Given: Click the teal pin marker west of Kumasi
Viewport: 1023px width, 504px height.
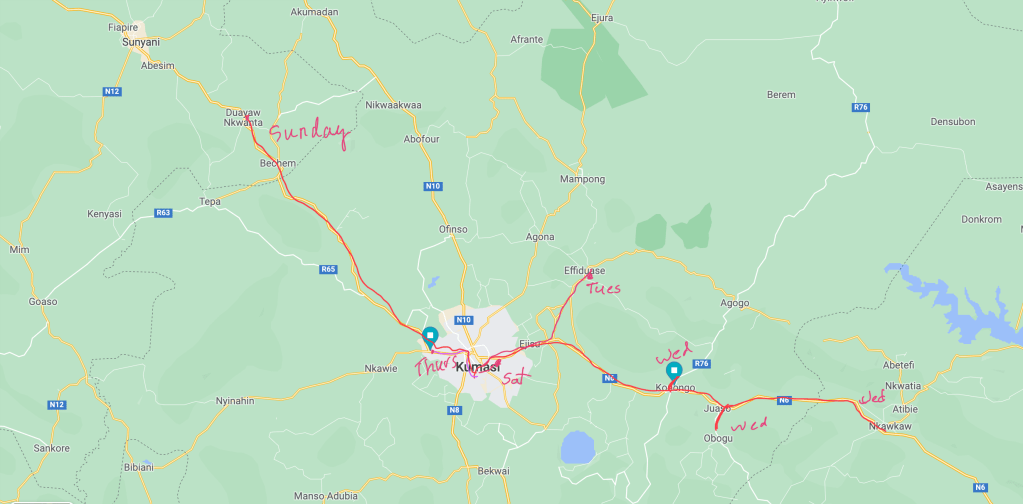Looking at the screenshot, I should coord(430,337).
